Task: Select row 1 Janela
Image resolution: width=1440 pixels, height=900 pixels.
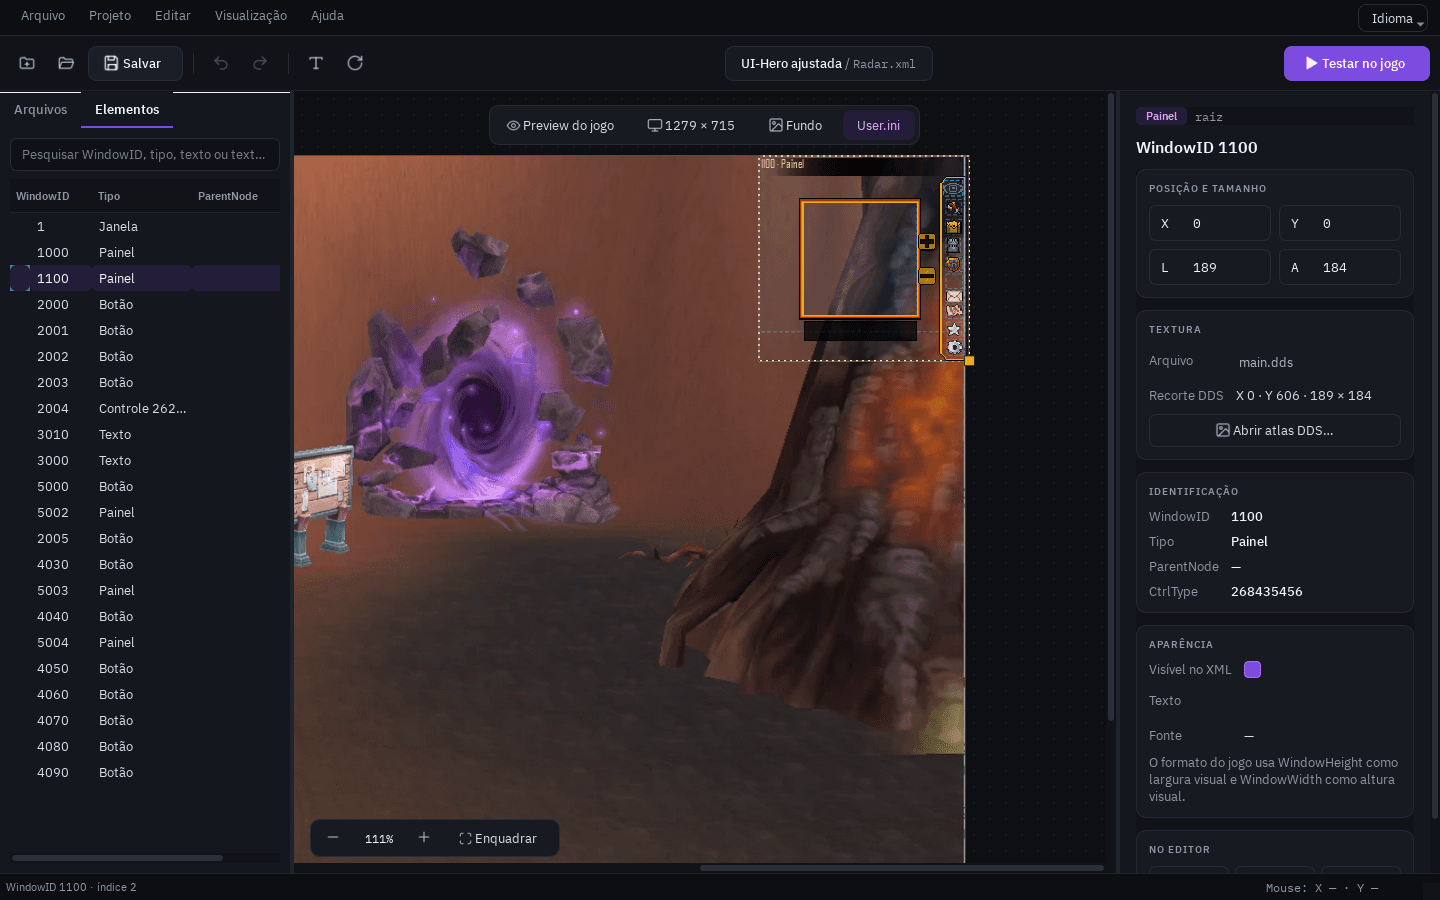Action: point(145,227)
